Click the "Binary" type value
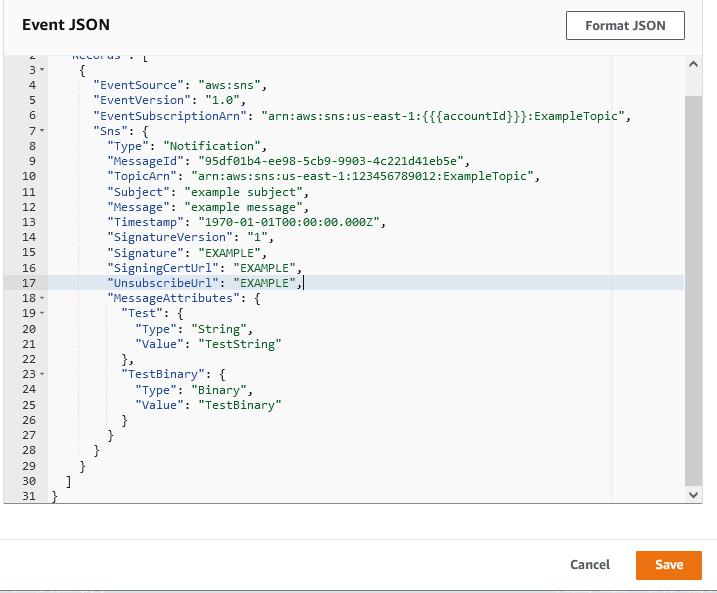Image resolution: width=717 pixels, height=593 pixels. (219, 390)
